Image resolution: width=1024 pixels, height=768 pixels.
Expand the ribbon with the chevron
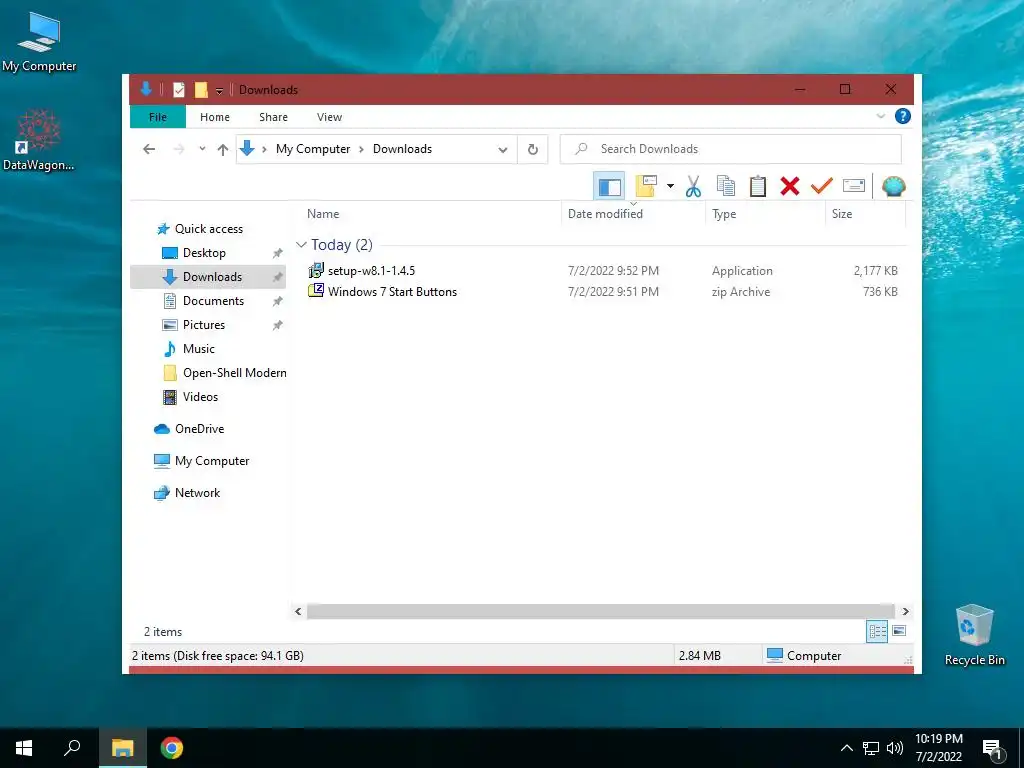pyautogui.click(x=880, y=116)
